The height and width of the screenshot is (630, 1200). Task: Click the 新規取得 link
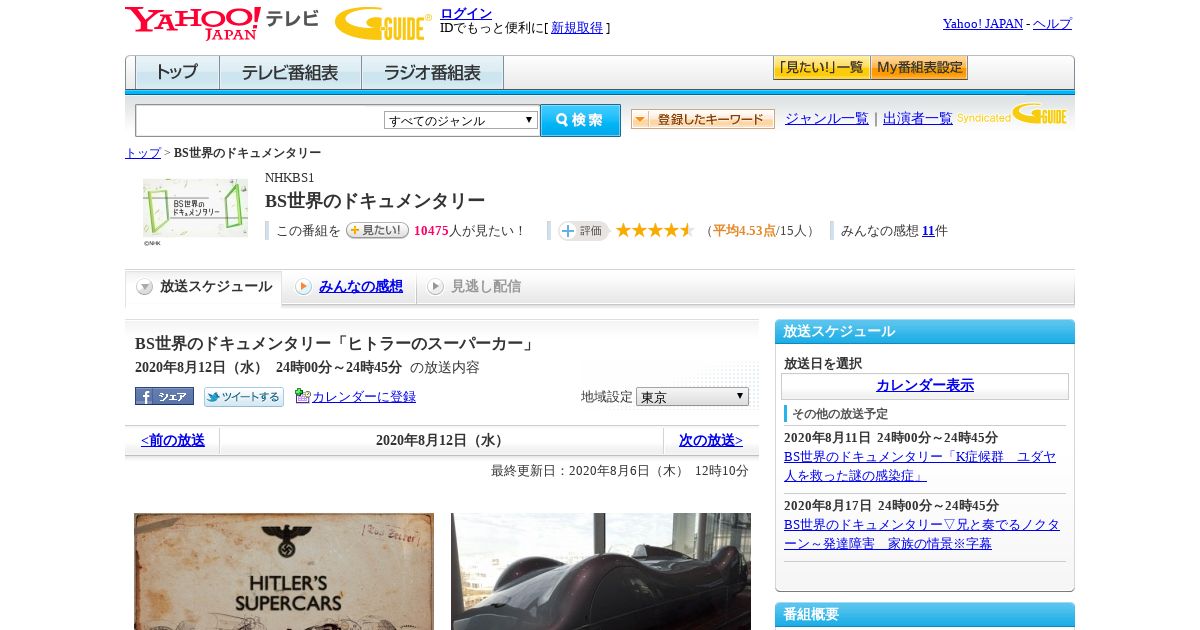[577, 28]
